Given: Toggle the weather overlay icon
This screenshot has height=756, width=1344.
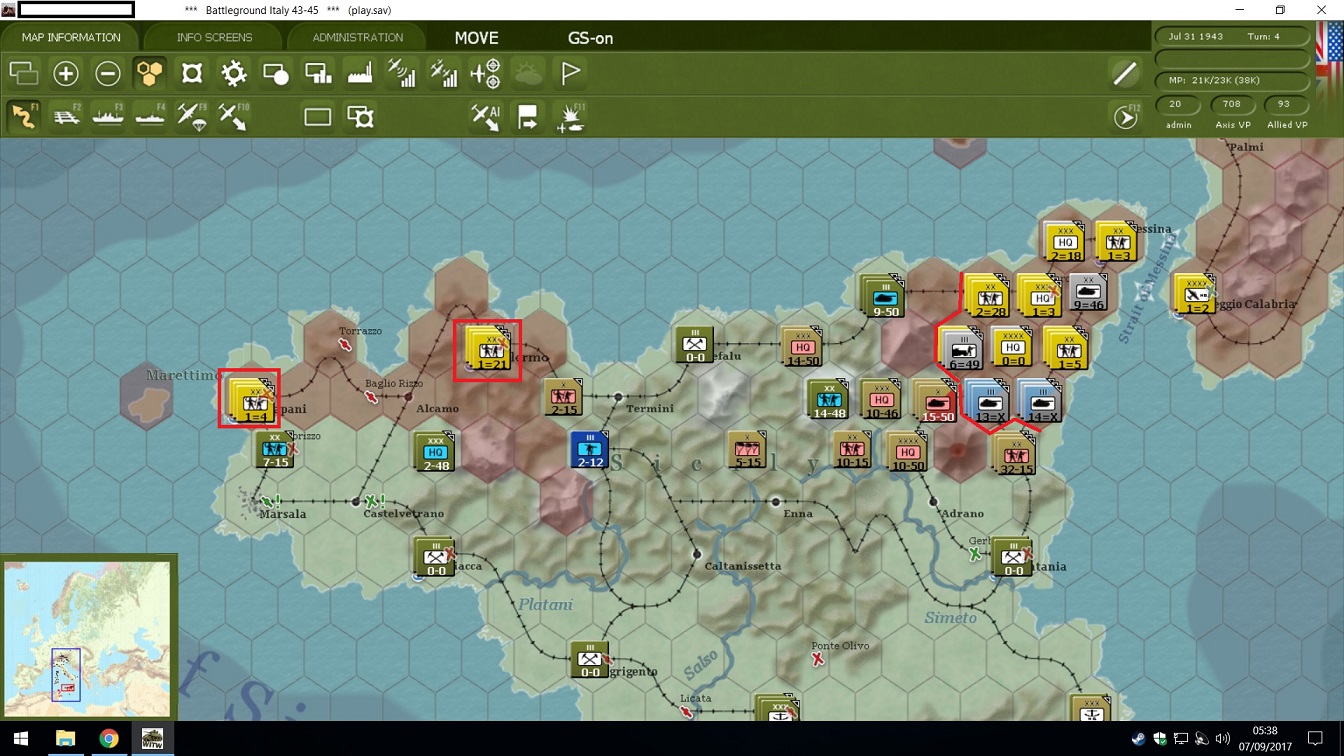Looking at the screenshot, I should [528, 73].
